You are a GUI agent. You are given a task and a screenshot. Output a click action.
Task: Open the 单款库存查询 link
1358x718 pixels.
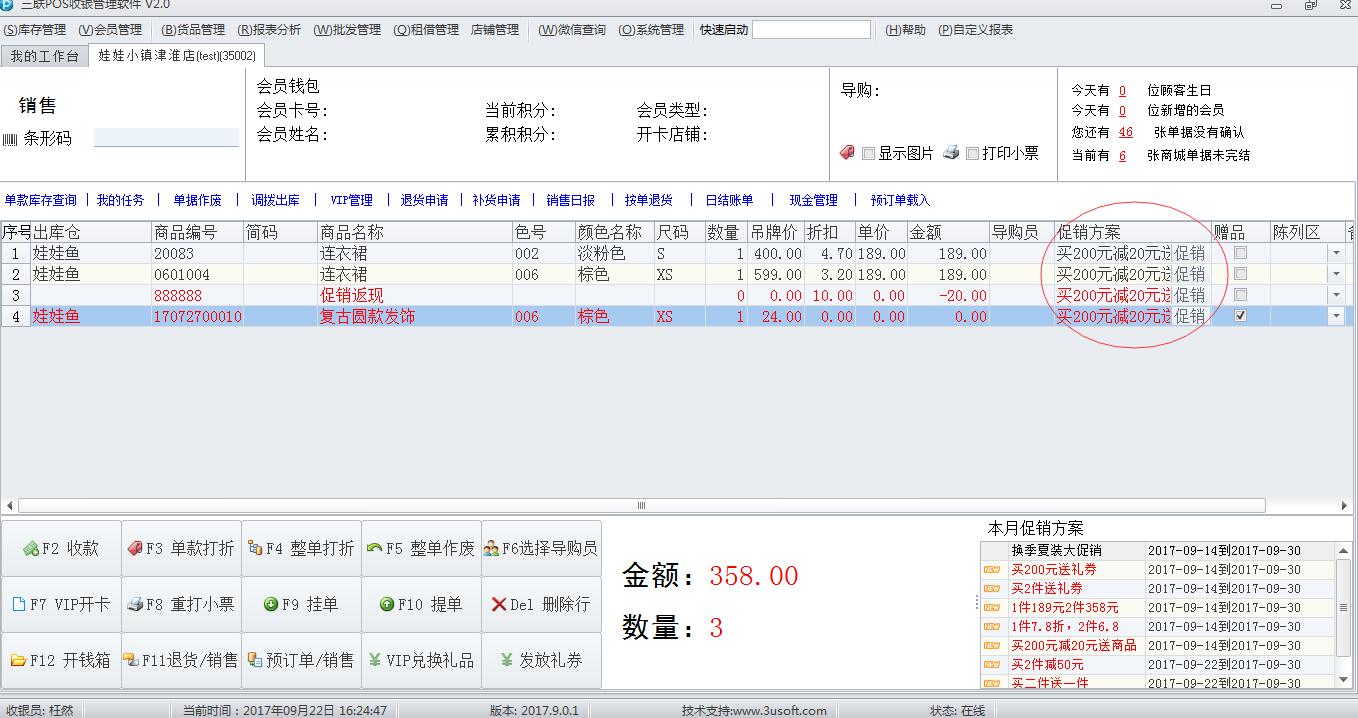tap(40, 200)
